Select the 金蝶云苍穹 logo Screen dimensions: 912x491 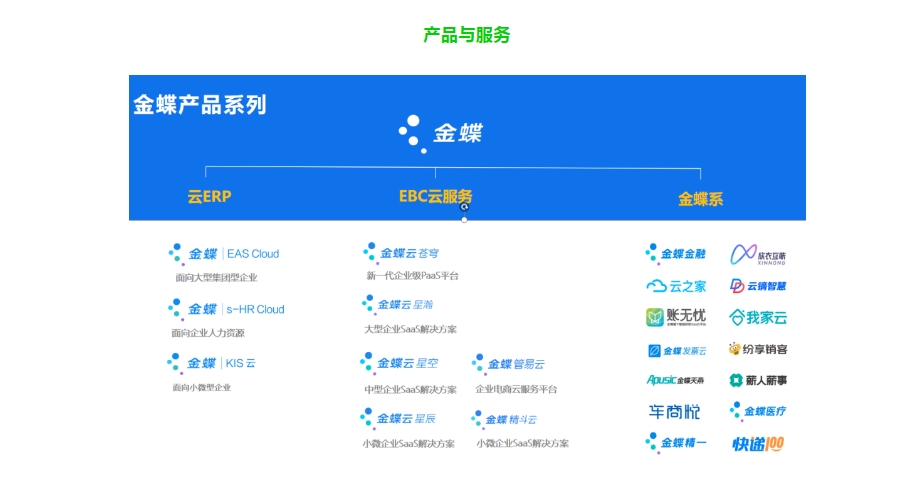point(401,254)
